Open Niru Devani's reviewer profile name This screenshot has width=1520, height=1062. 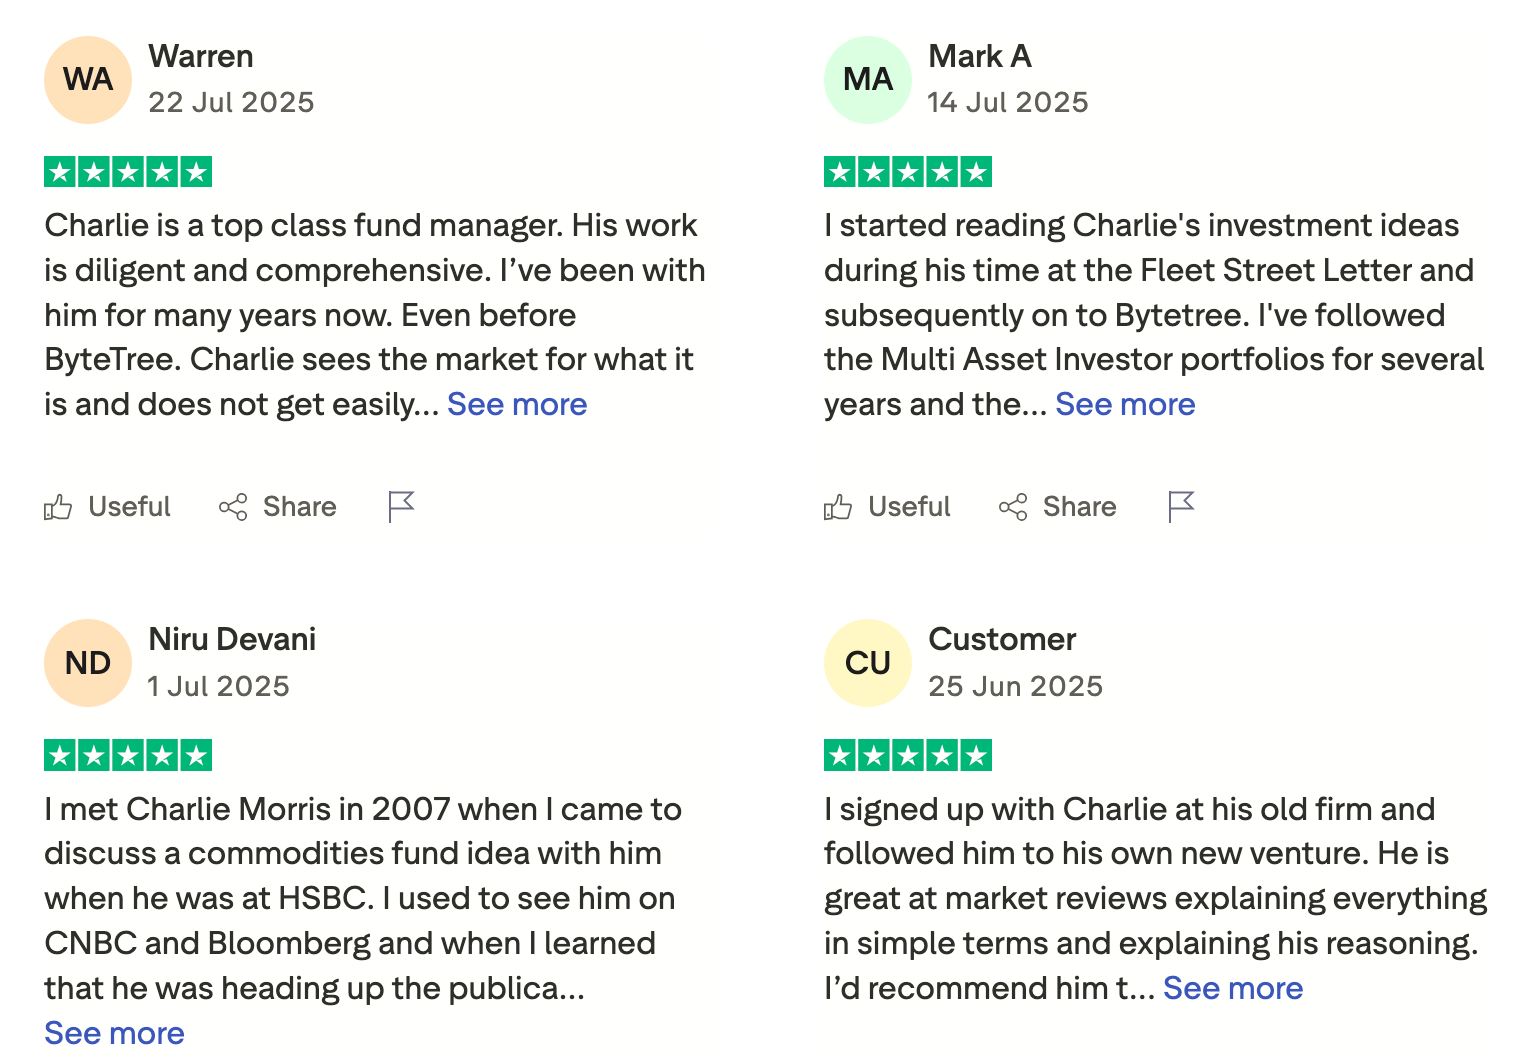coord(232,639)
